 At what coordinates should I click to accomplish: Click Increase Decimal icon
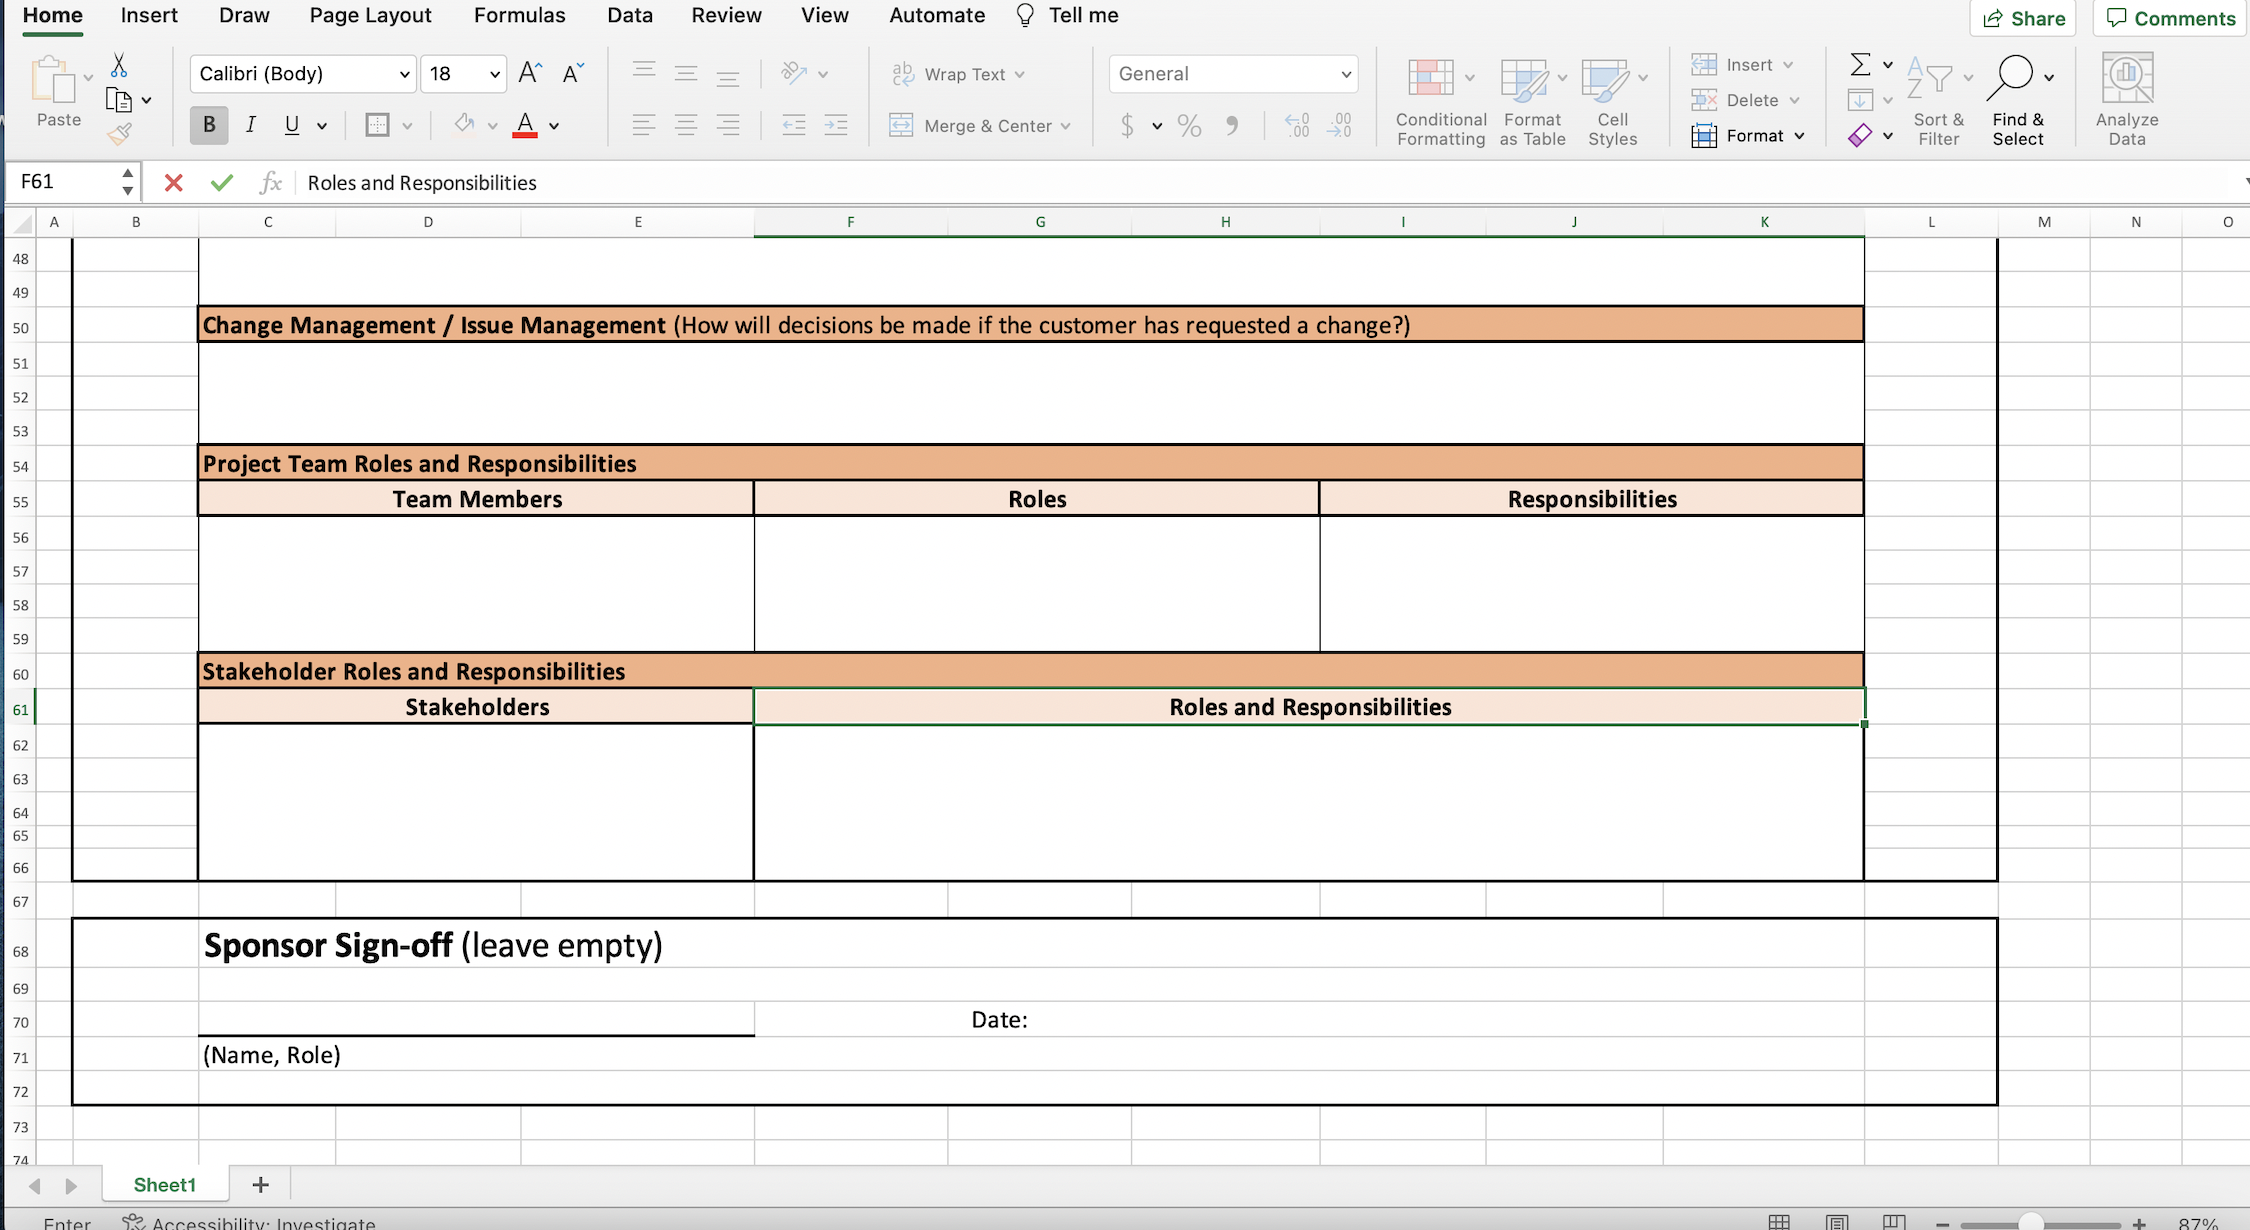point(1297,125)
